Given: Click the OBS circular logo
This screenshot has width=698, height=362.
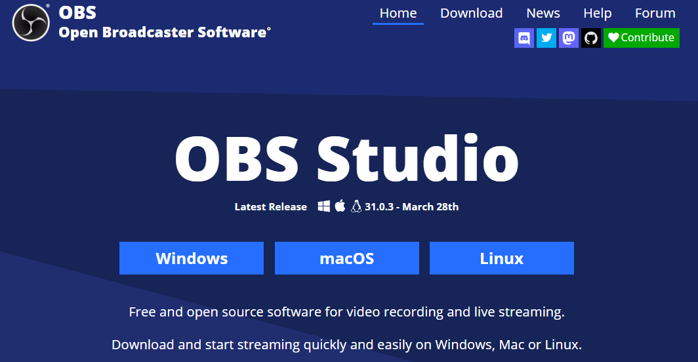Looking at the screenshot, I should 31,23.
